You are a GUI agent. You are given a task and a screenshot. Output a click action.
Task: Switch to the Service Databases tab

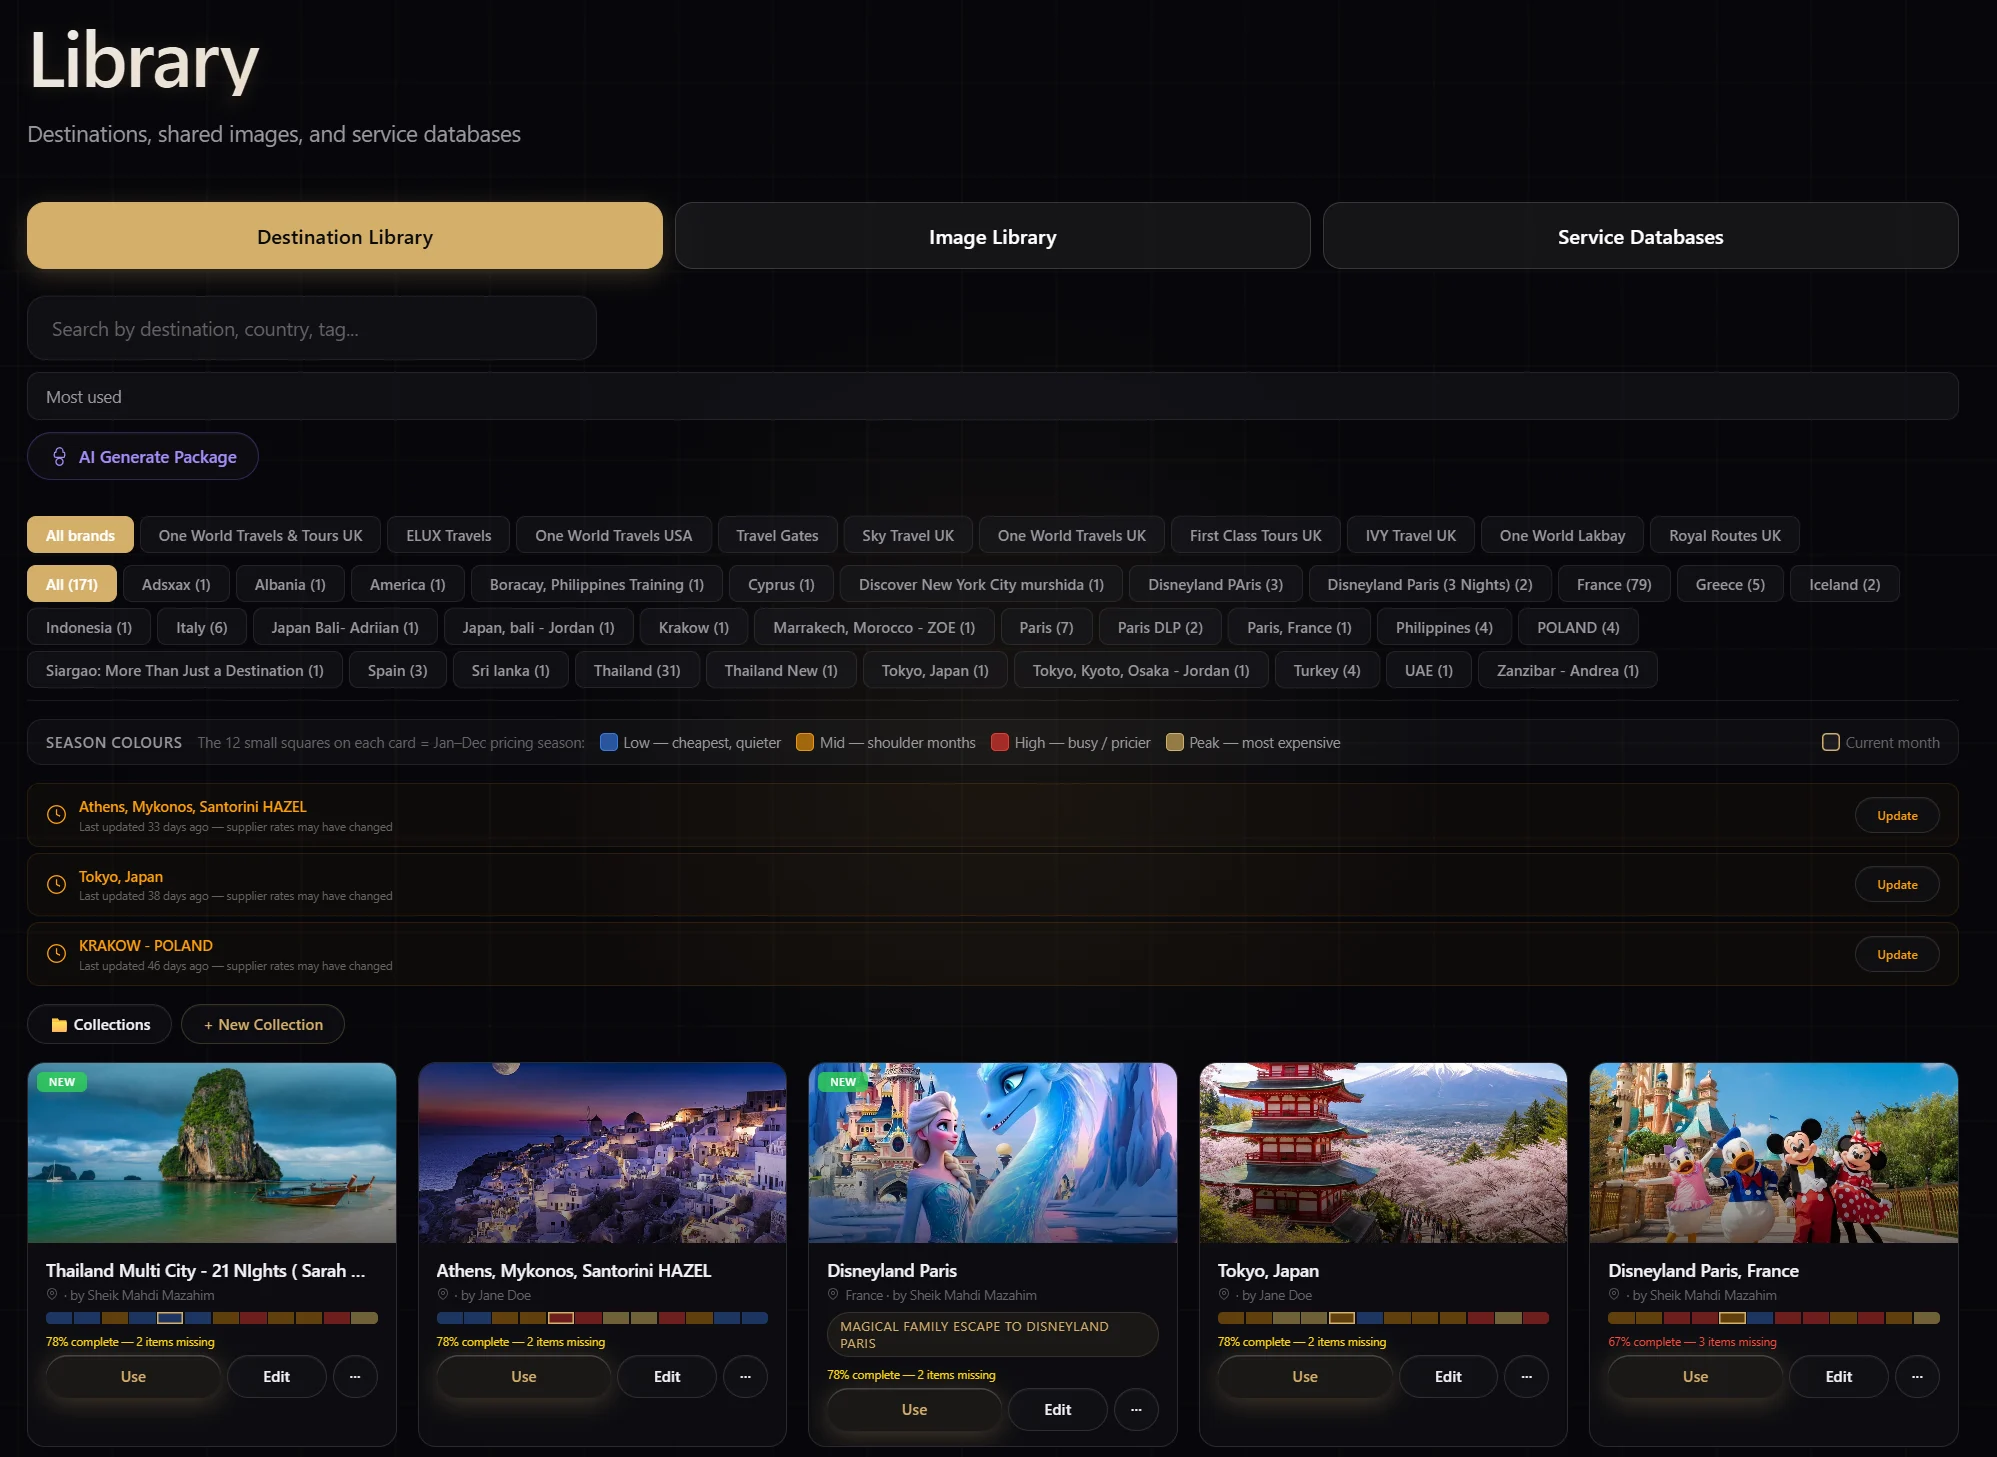1640,236
